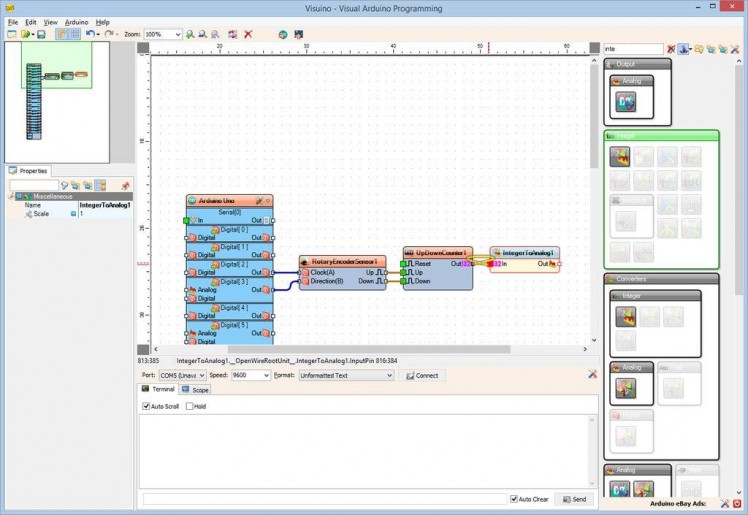Uncheck the Auto Scroll checkbox
748x515 pixels.
coord(146,406)
